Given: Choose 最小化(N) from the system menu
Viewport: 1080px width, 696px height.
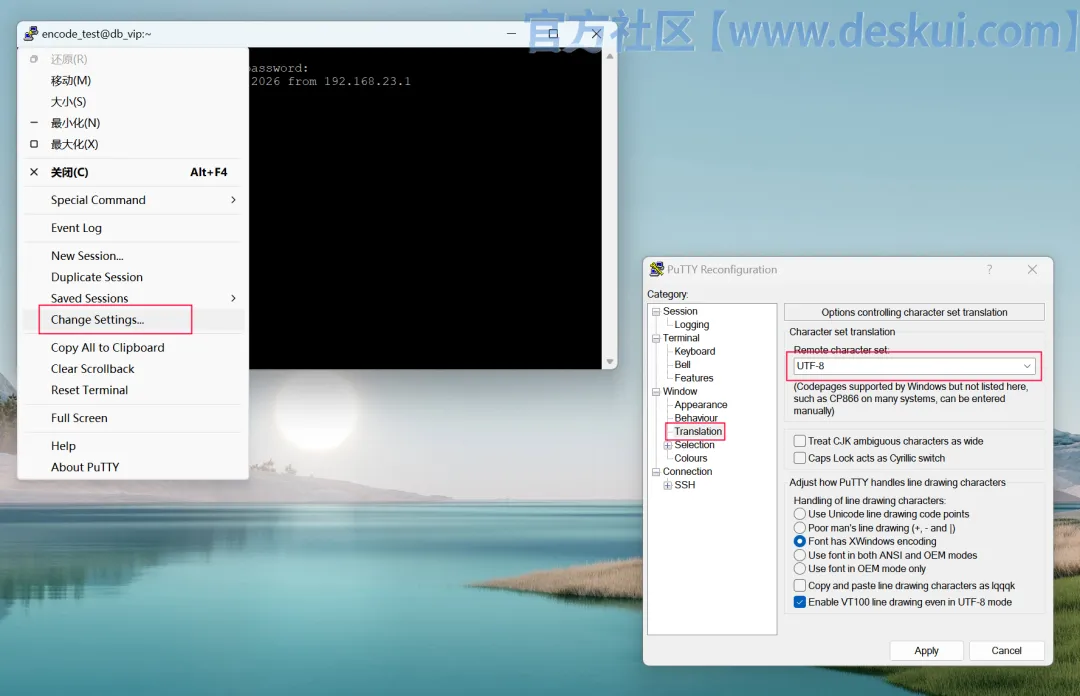Looking at the screenshot, I should click(x=134, y=123).
